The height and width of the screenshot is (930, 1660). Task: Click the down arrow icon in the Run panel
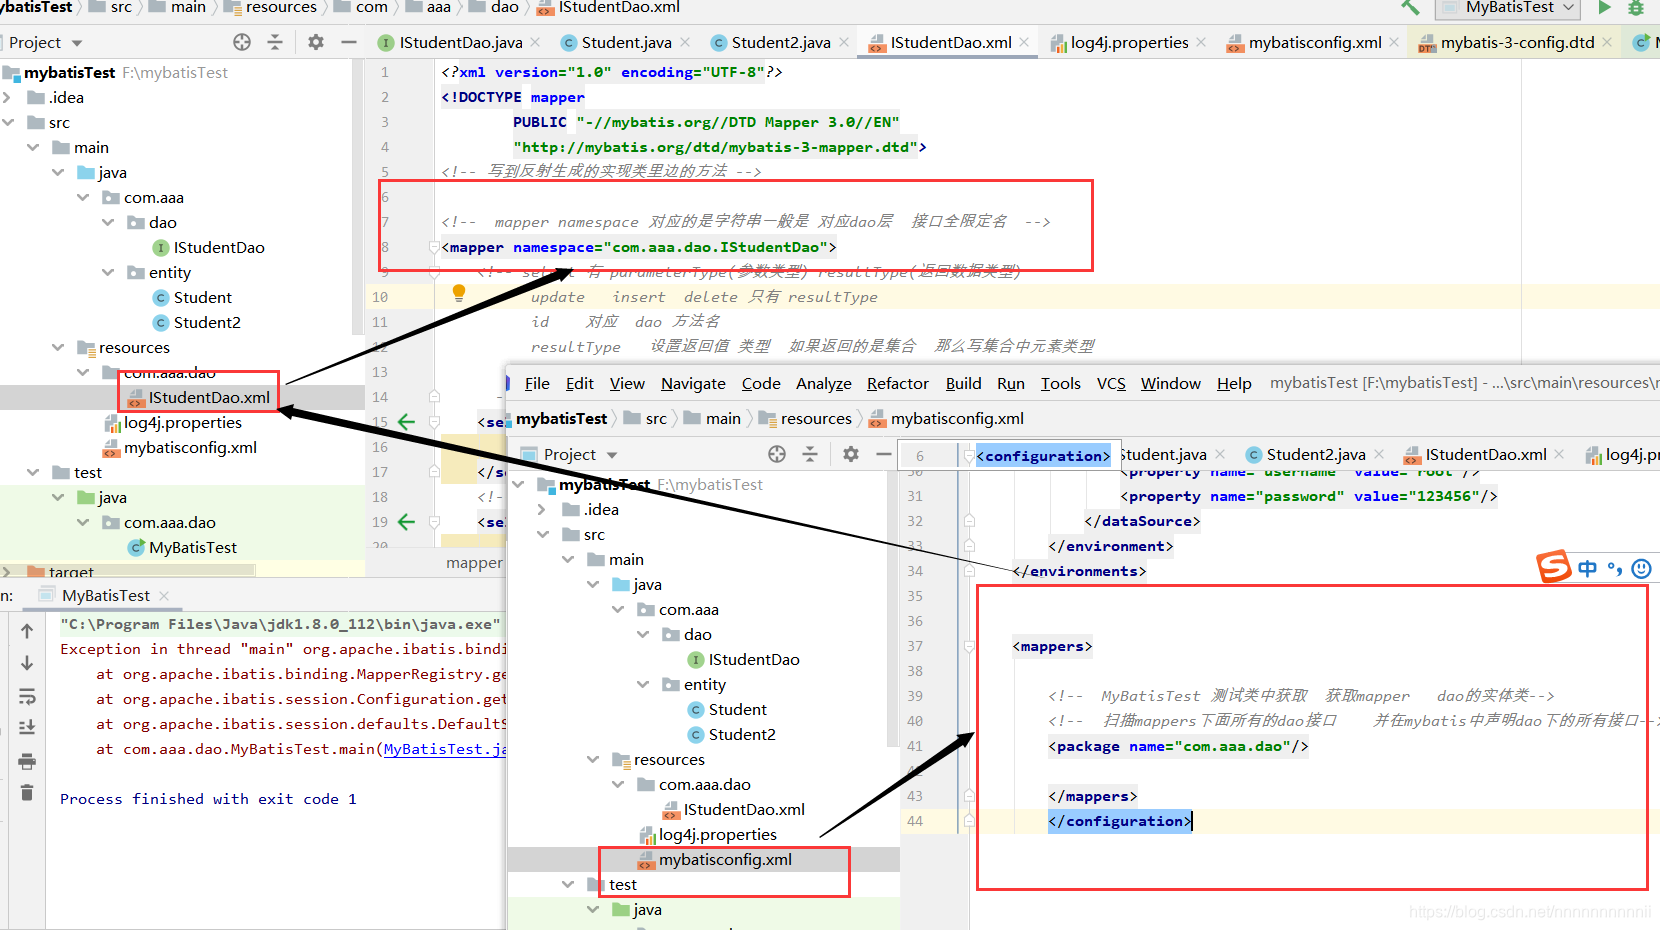tap(27, 663)
